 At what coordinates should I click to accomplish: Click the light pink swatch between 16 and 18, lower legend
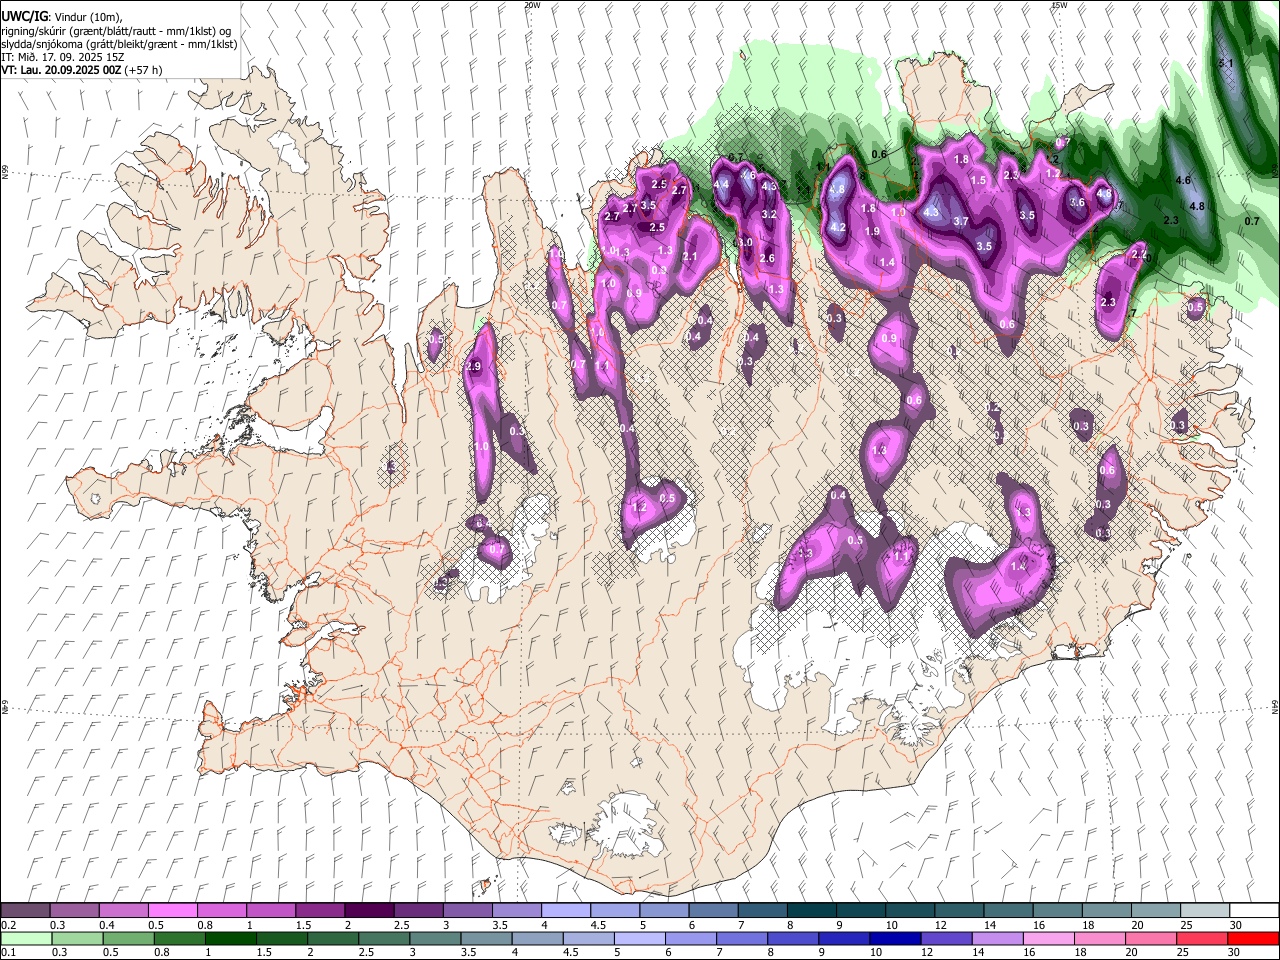click(x=1048, y=938)
